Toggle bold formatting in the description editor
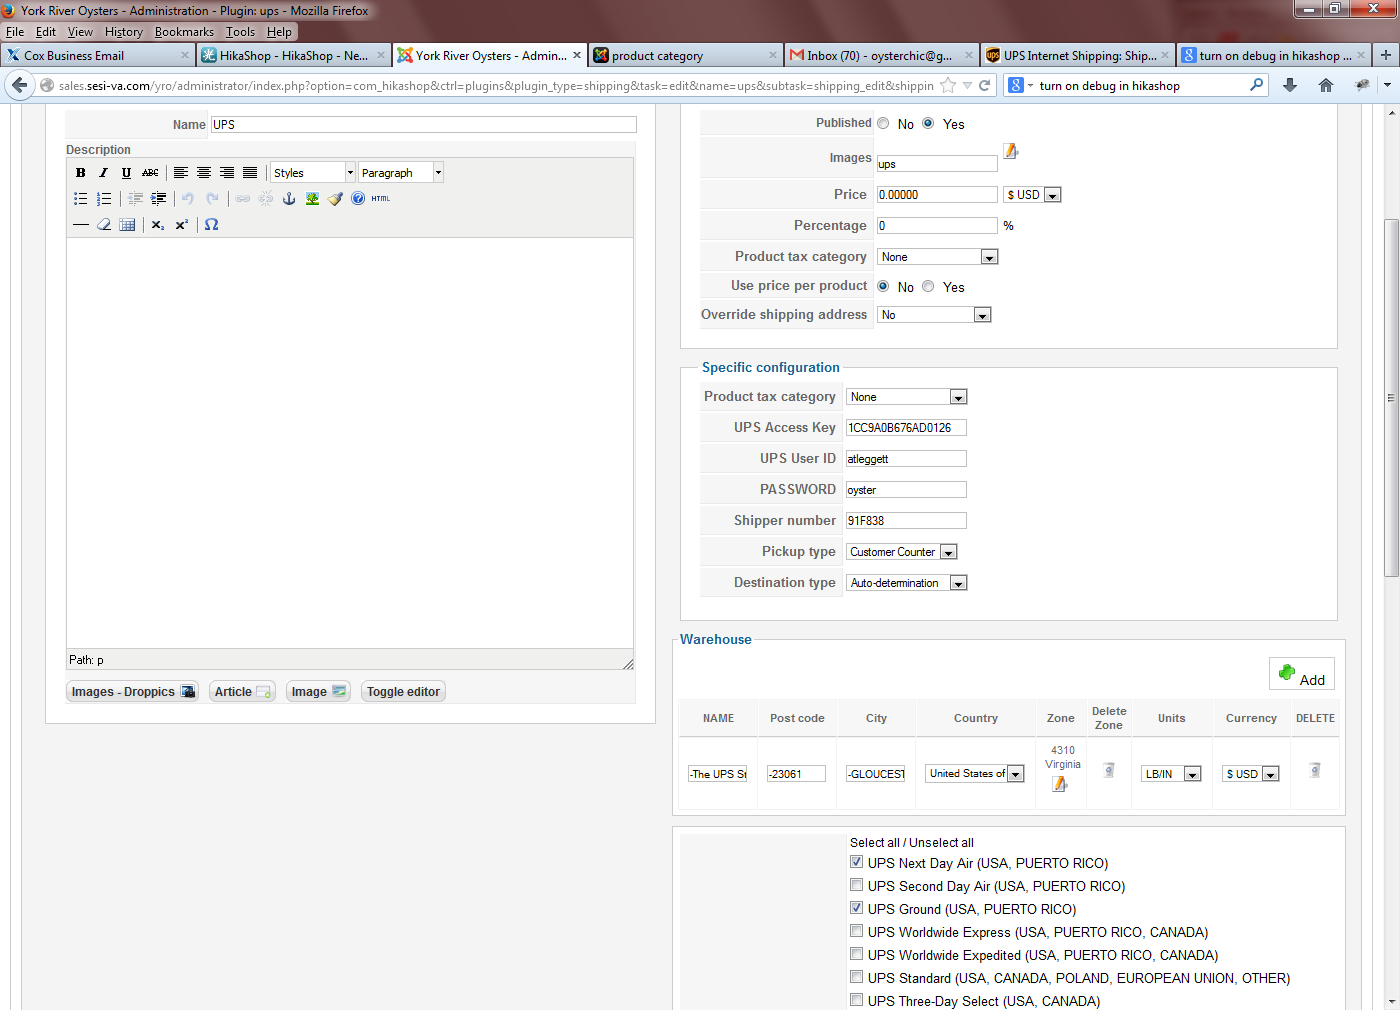Image resolution: width=1400 pixels, height=1010 pixels. (x=81, y=173)
